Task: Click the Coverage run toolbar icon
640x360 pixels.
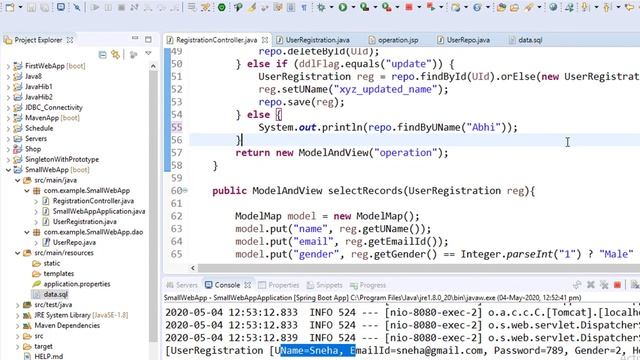Action: pyautogui.click(x=364, y=7)
